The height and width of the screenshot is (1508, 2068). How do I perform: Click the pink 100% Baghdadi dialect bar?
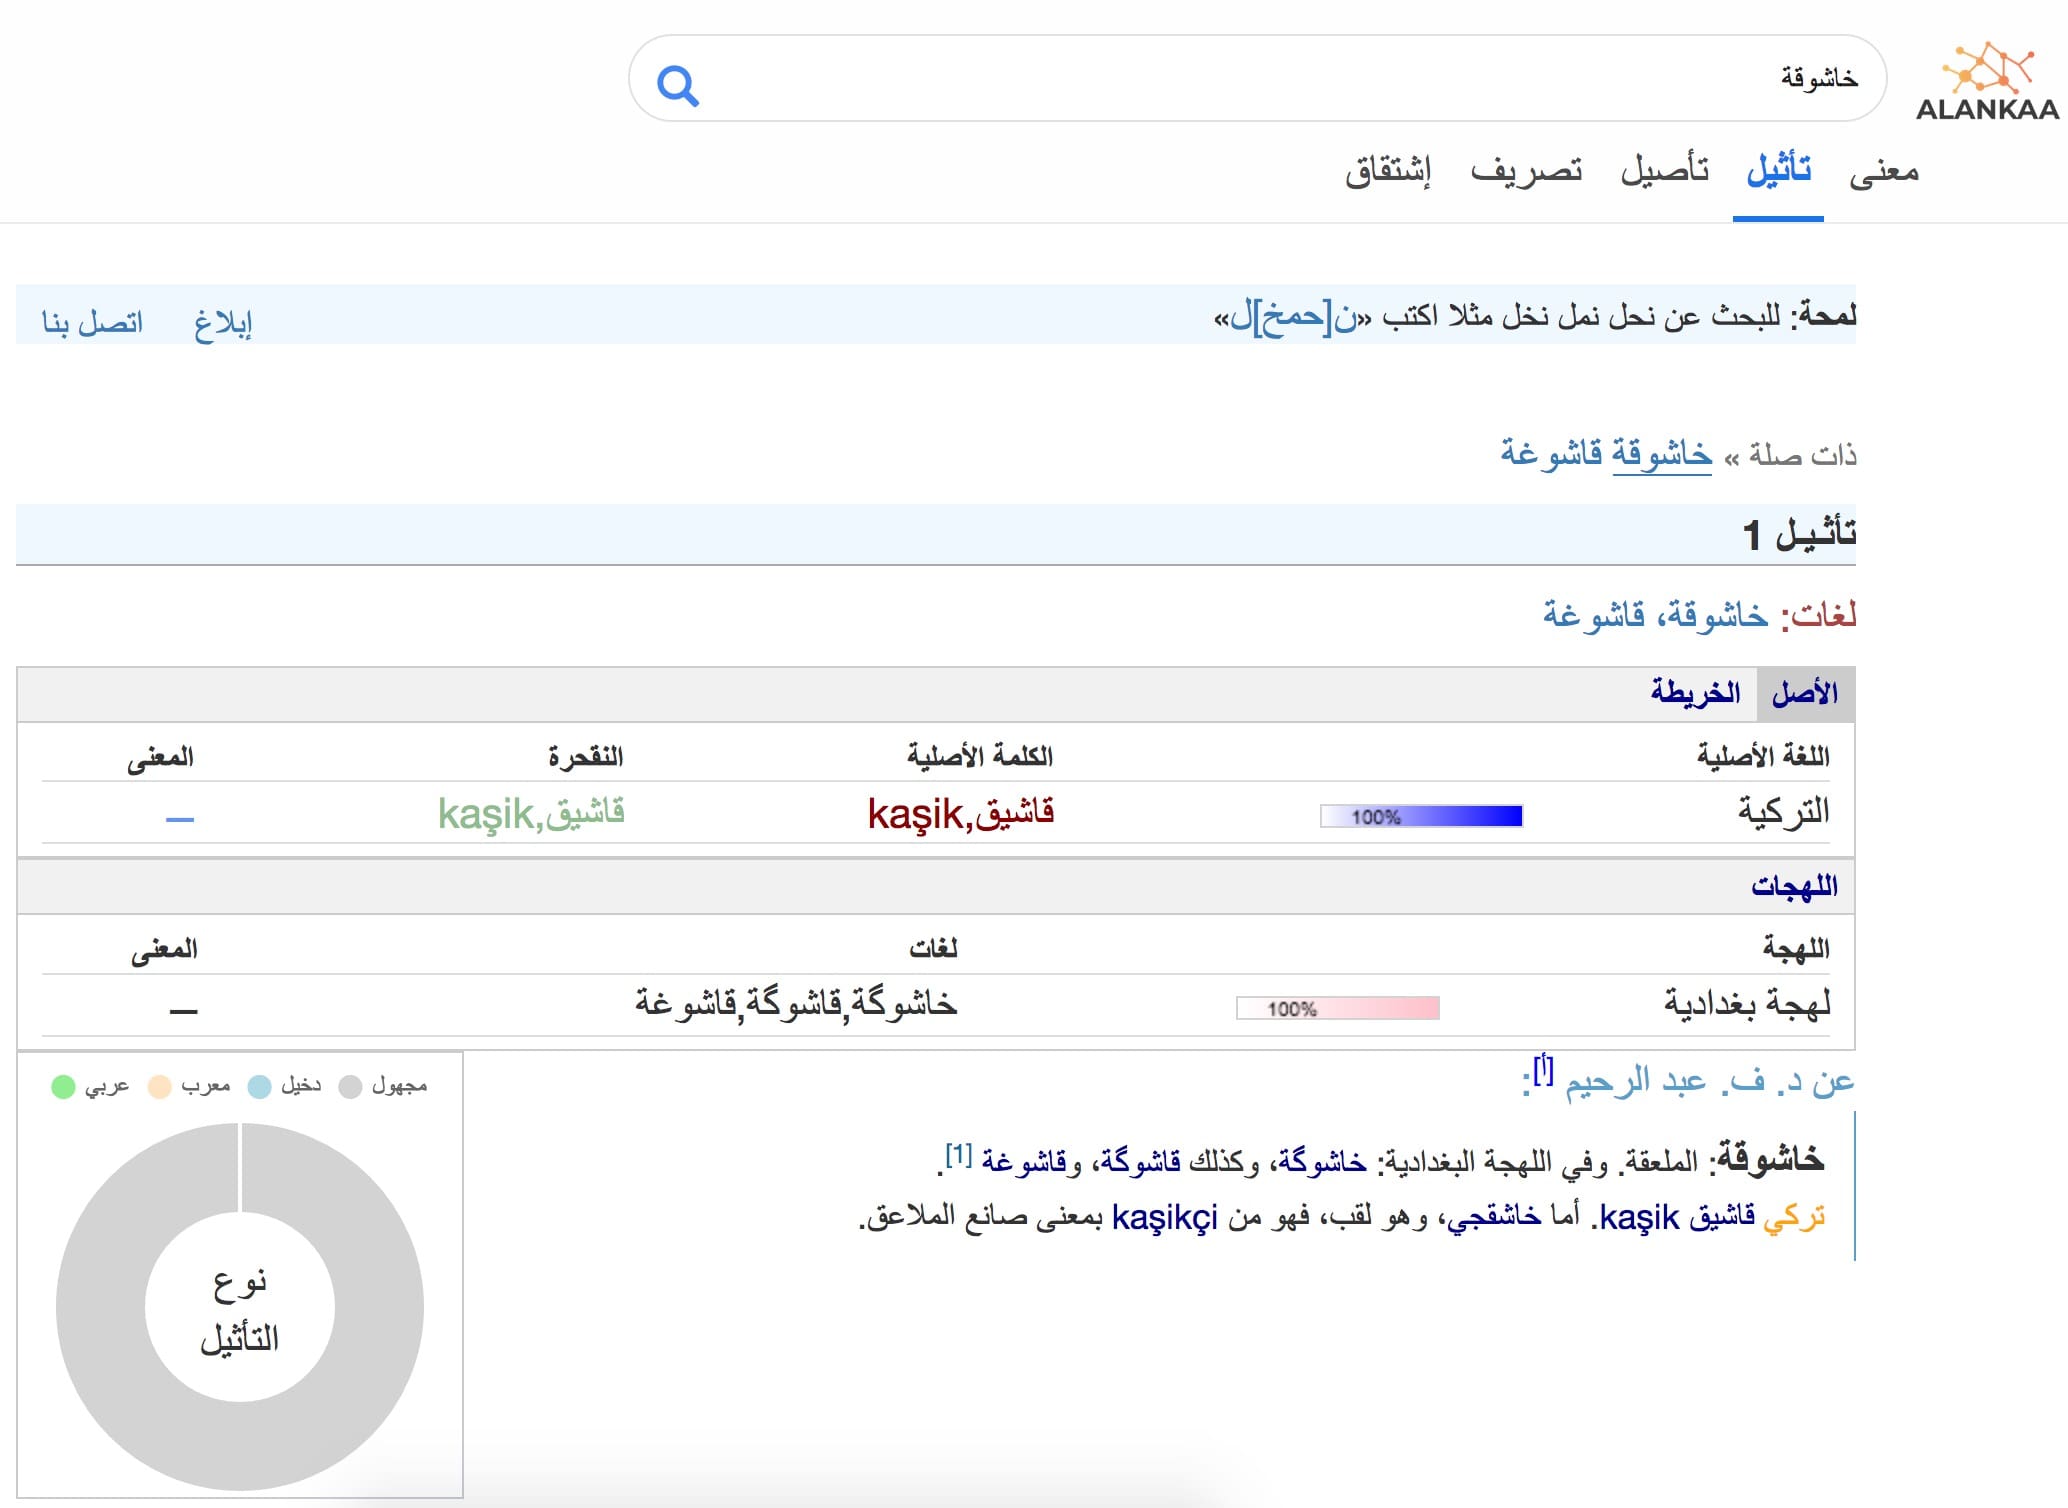(1337, 1008)
